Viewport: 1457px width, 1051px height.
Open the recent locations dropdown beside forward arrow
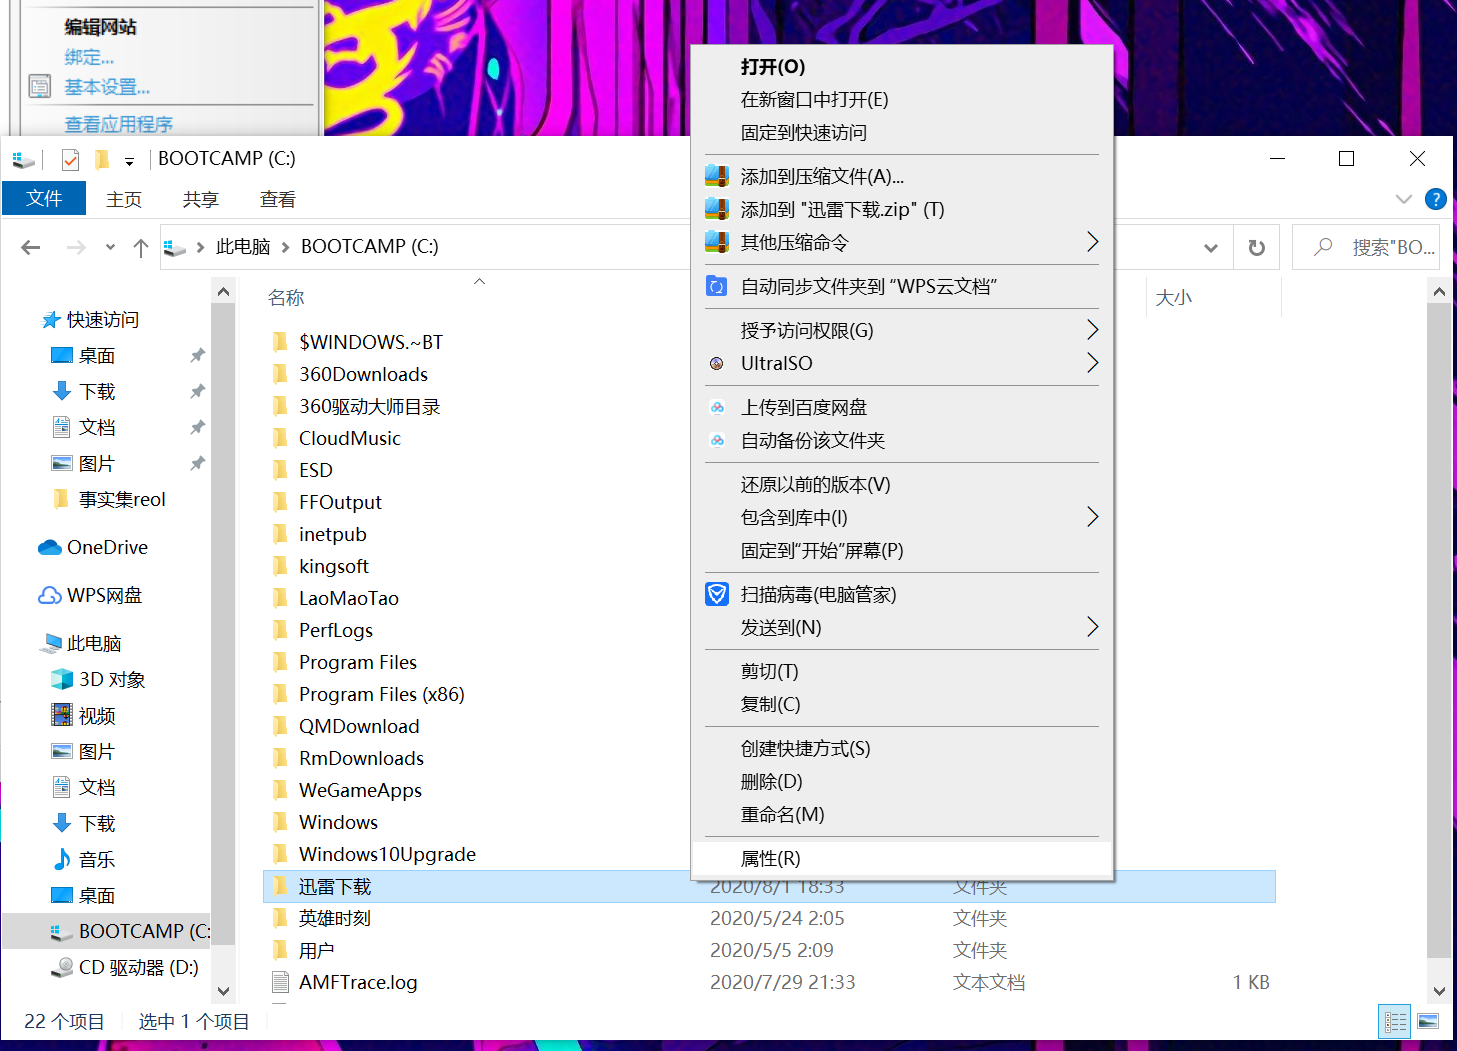pos(110,247)
